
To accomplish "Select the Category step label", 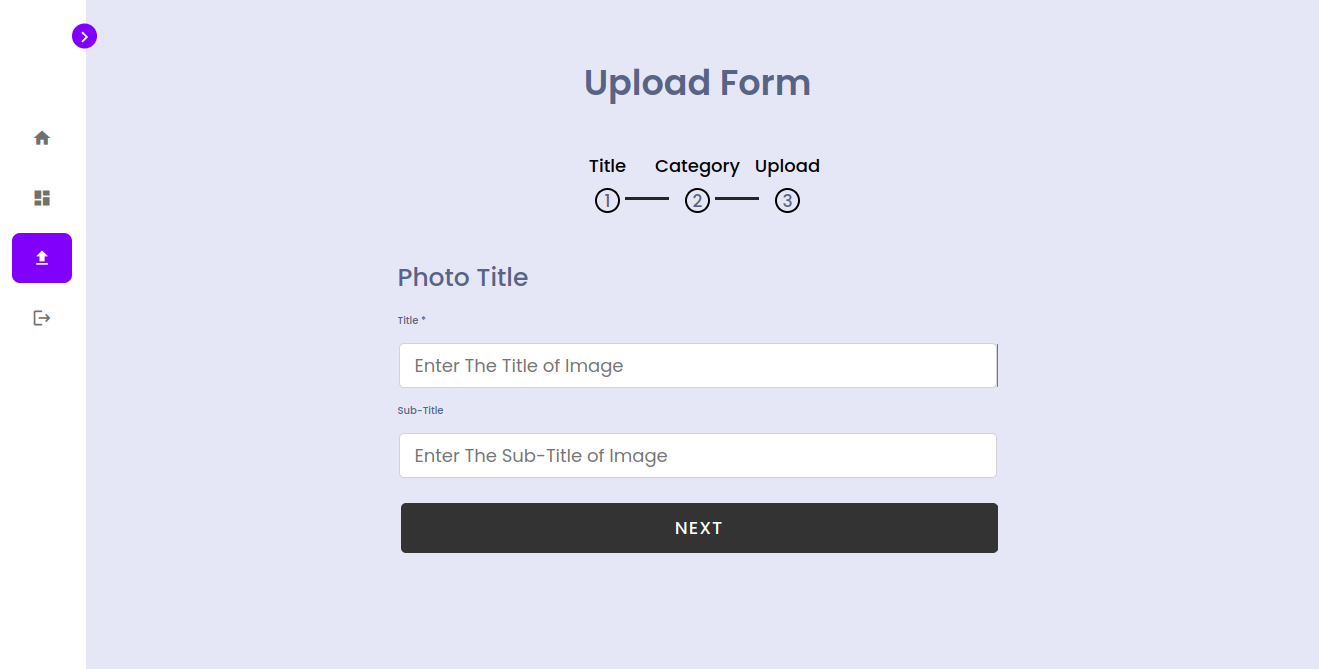I will [x=697, y=166].
